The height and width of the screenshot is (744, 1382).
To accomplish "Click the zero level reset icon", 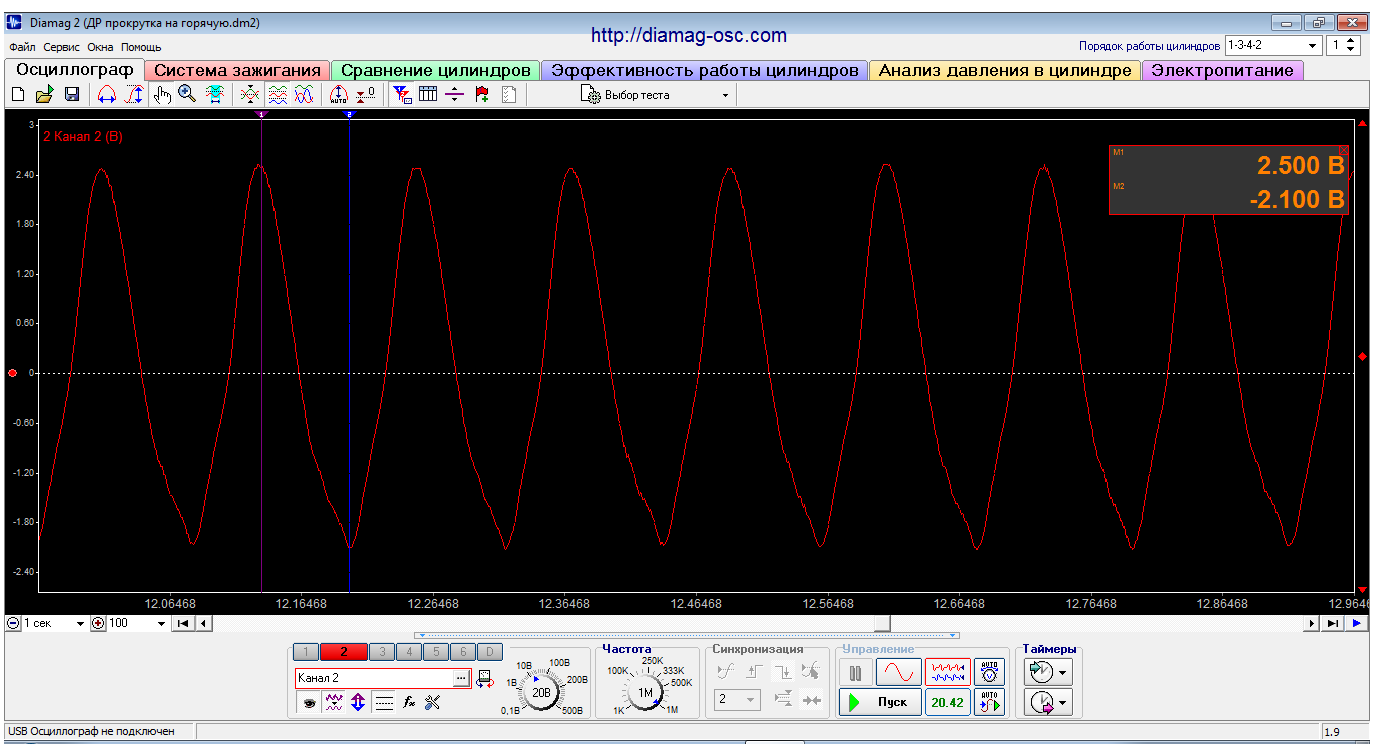I will coord(366,95).
